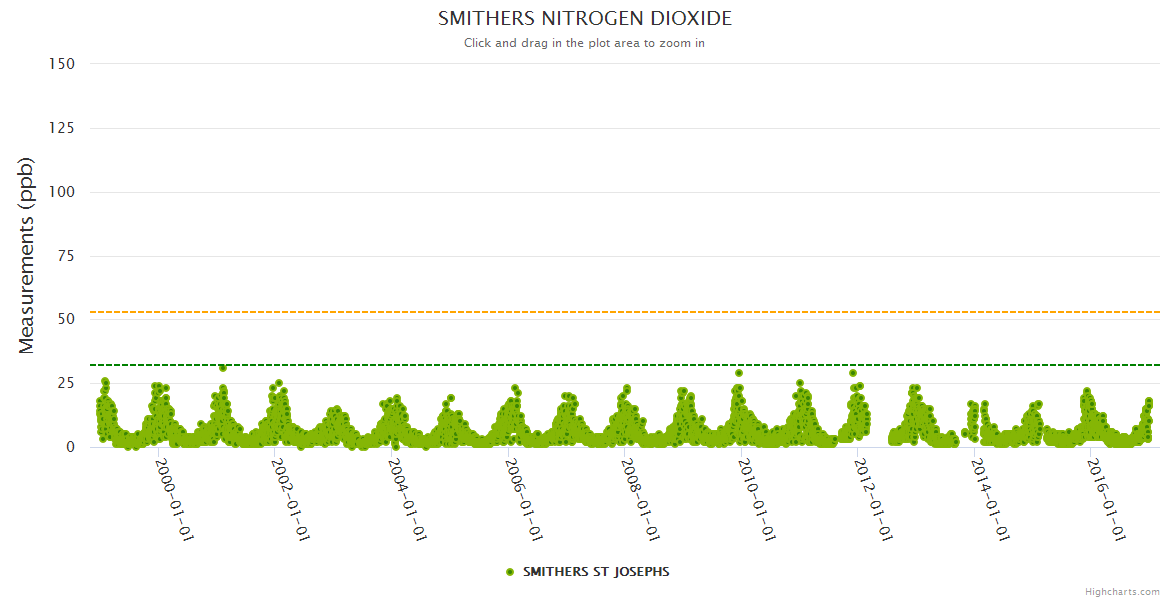
Task: Click the 150 y-axis tick label
Action: click(62, 64)
